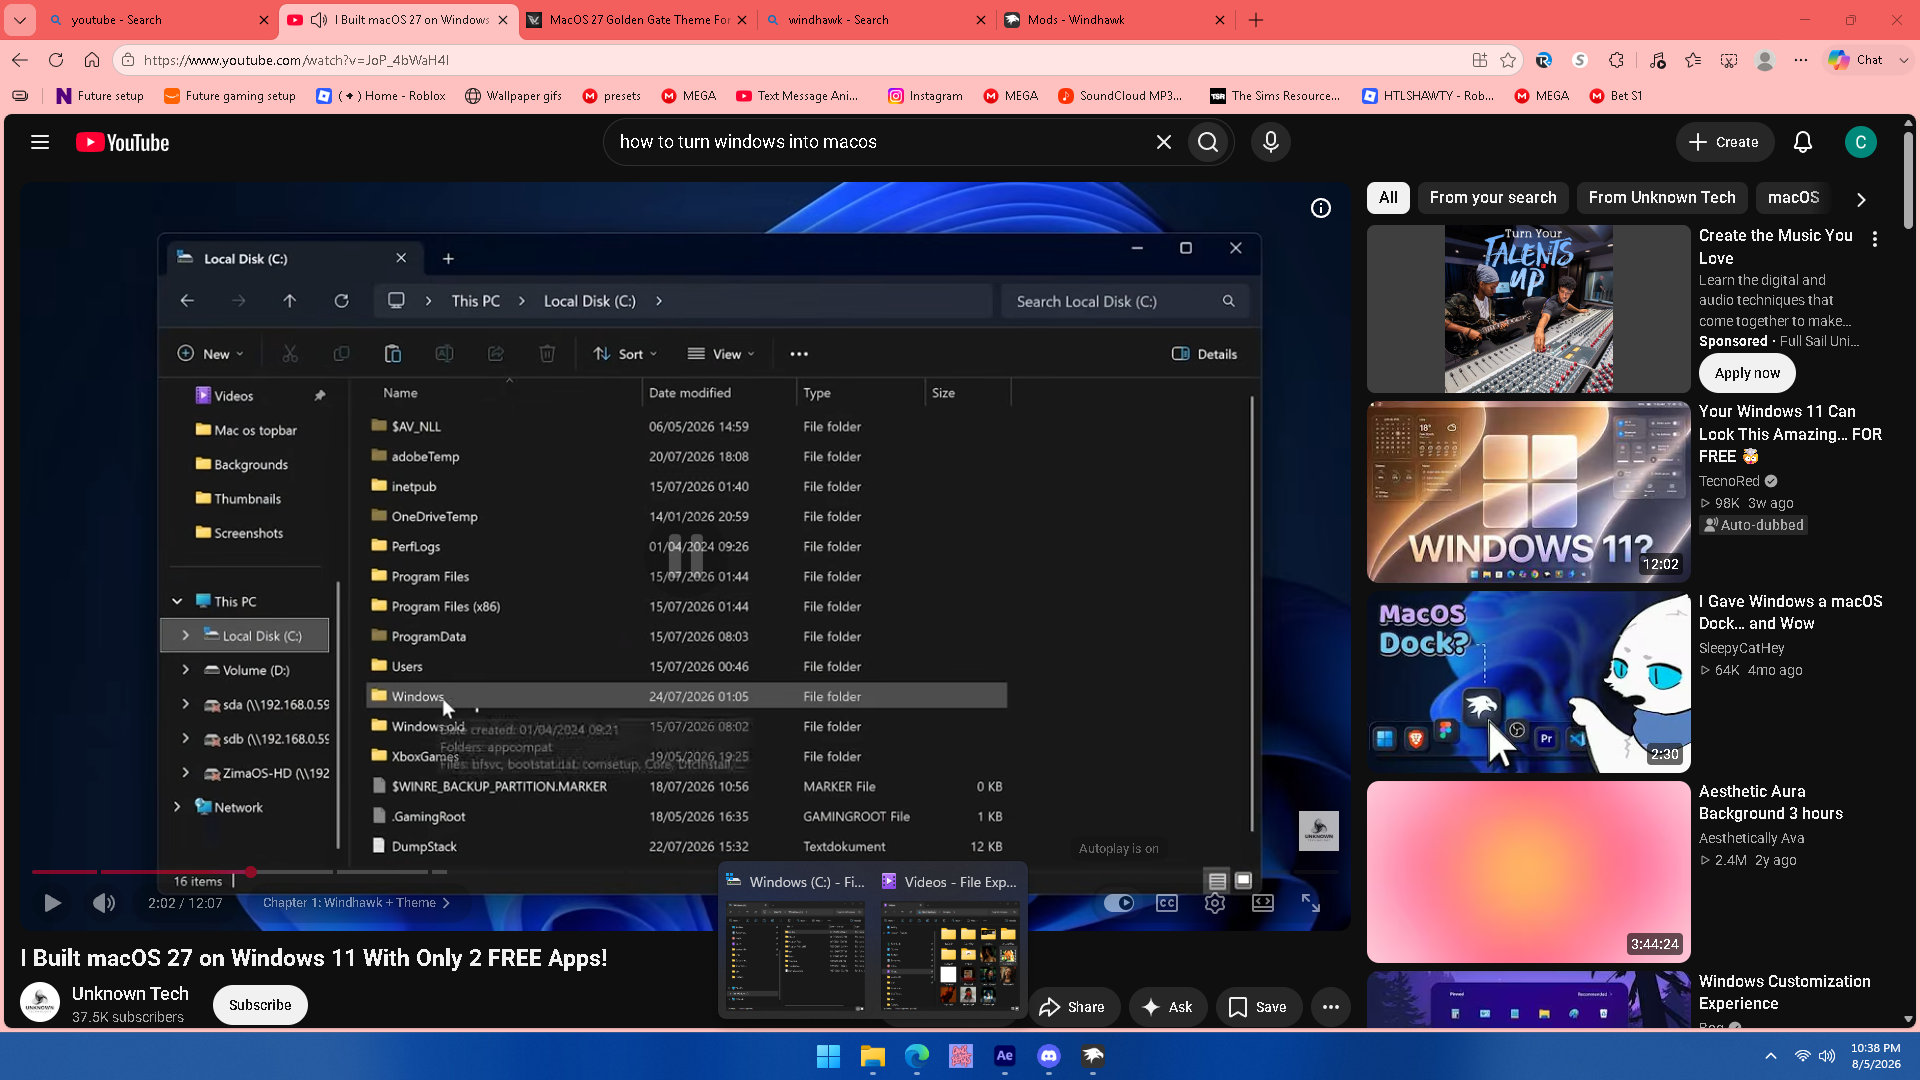The width and height of the screenshot is (1920, 1080).
Task: Open the MacOS 27 Golden Gate Theme tab
Action: tap(637, 20)
